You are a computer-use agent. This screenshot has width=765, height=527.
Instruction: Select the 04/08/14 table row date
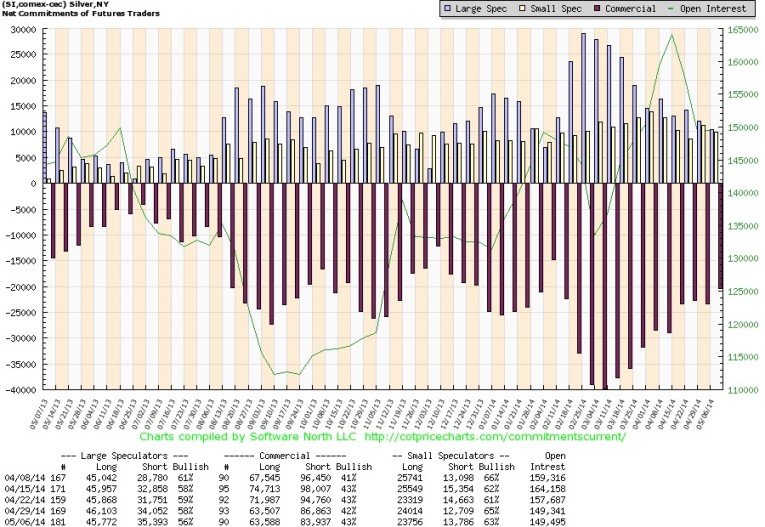(x=21, y=476)
